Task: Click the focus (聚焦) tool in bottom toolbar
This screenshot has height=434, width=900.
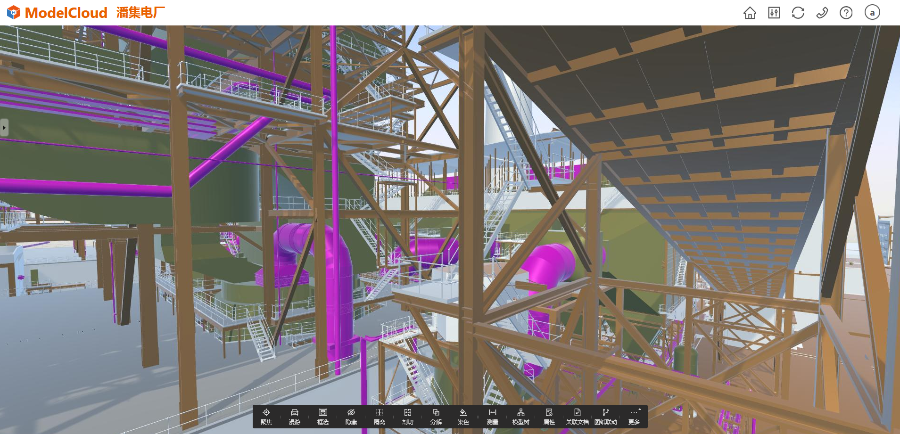Action: [x=266, y=416]
